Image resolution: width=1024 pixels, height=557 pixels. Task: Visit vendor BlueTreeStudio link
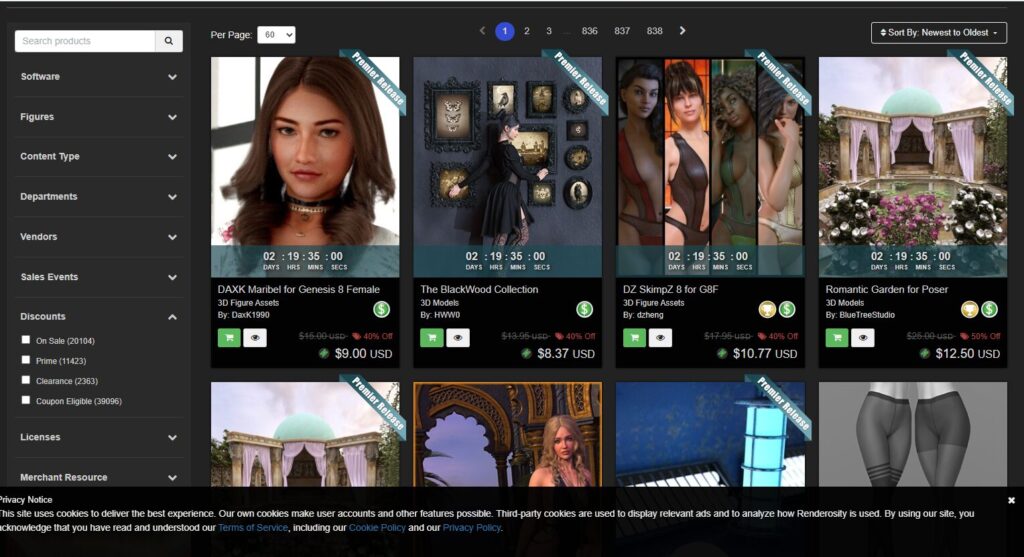pyautogui.click(x=867, y=315)
